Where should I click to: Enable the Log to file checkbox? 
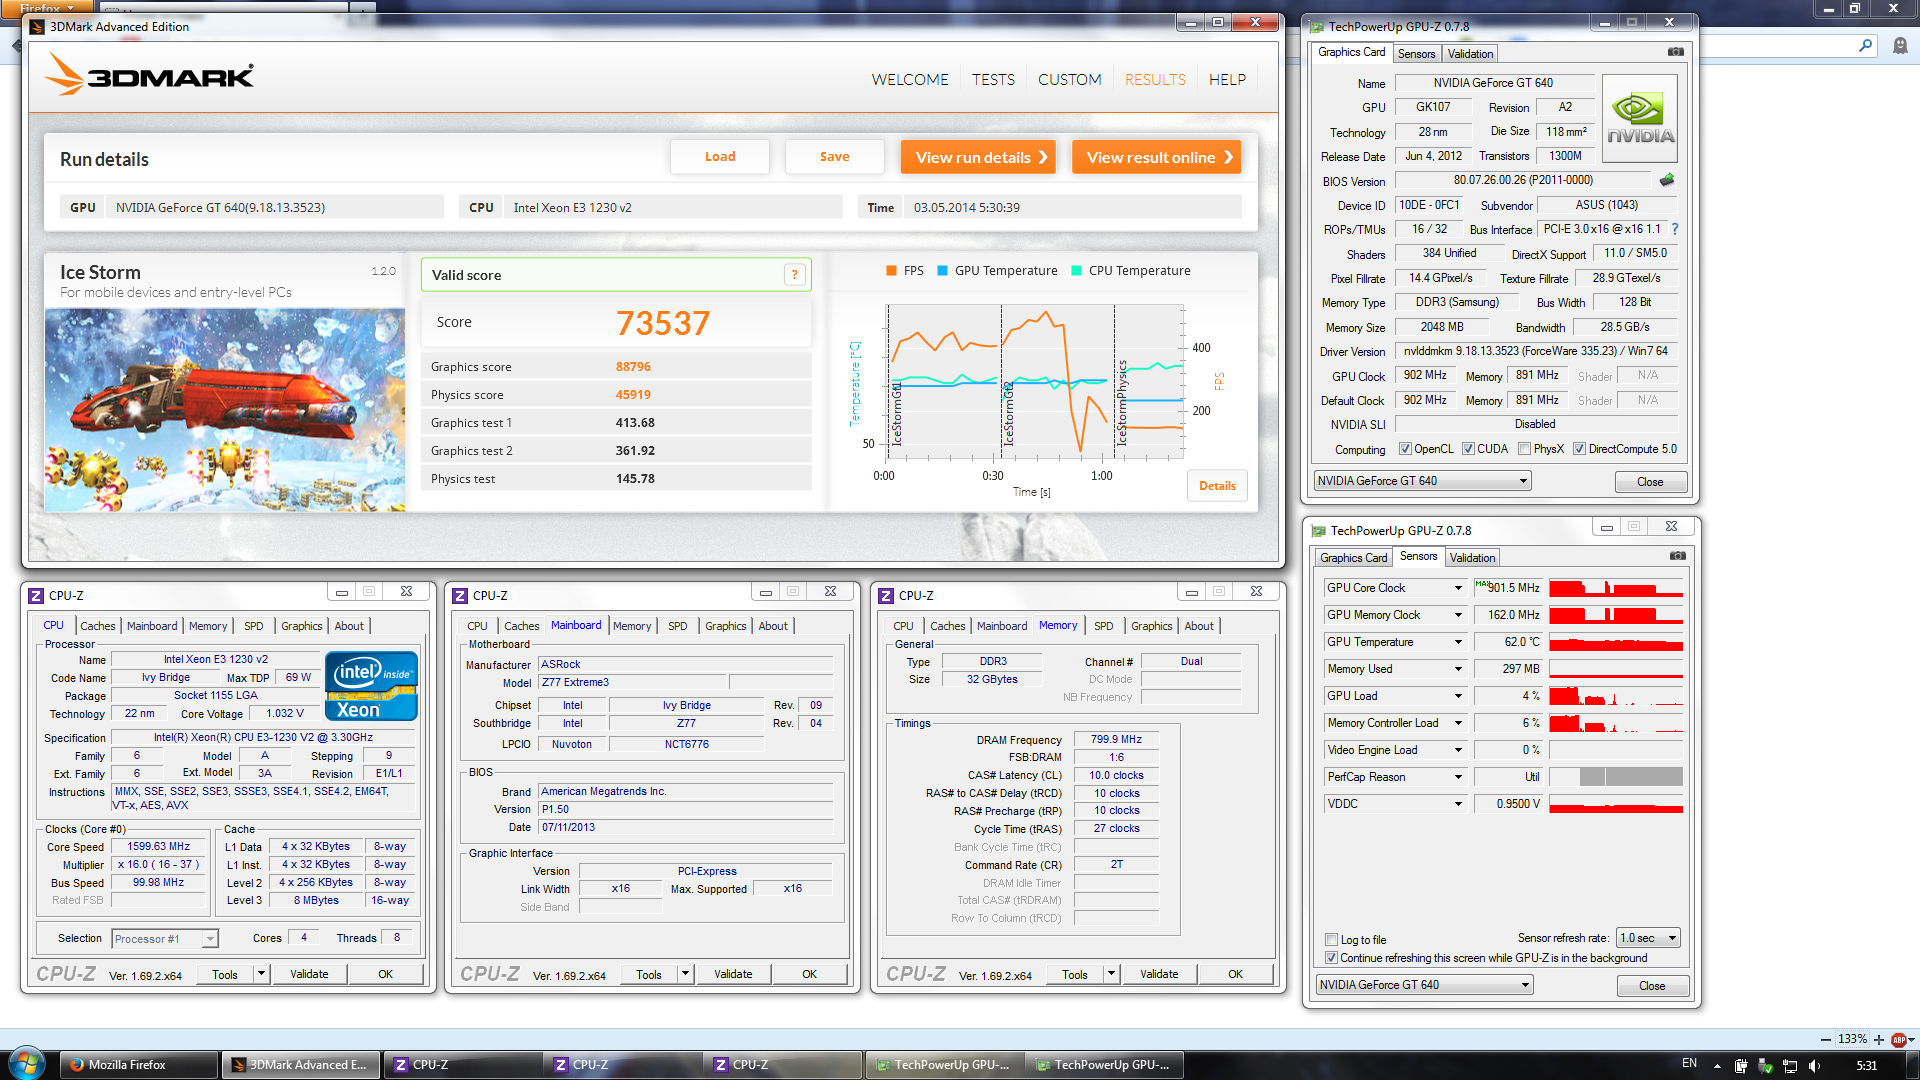[1331, 940]
